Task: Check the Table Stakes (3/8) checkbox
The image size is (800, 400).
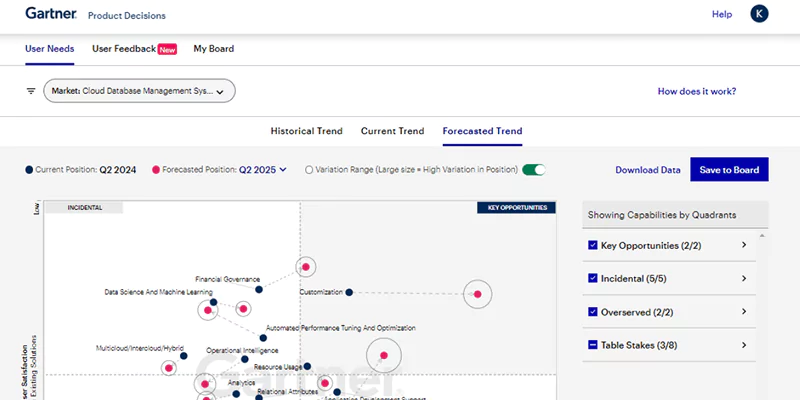Action: 592,345
